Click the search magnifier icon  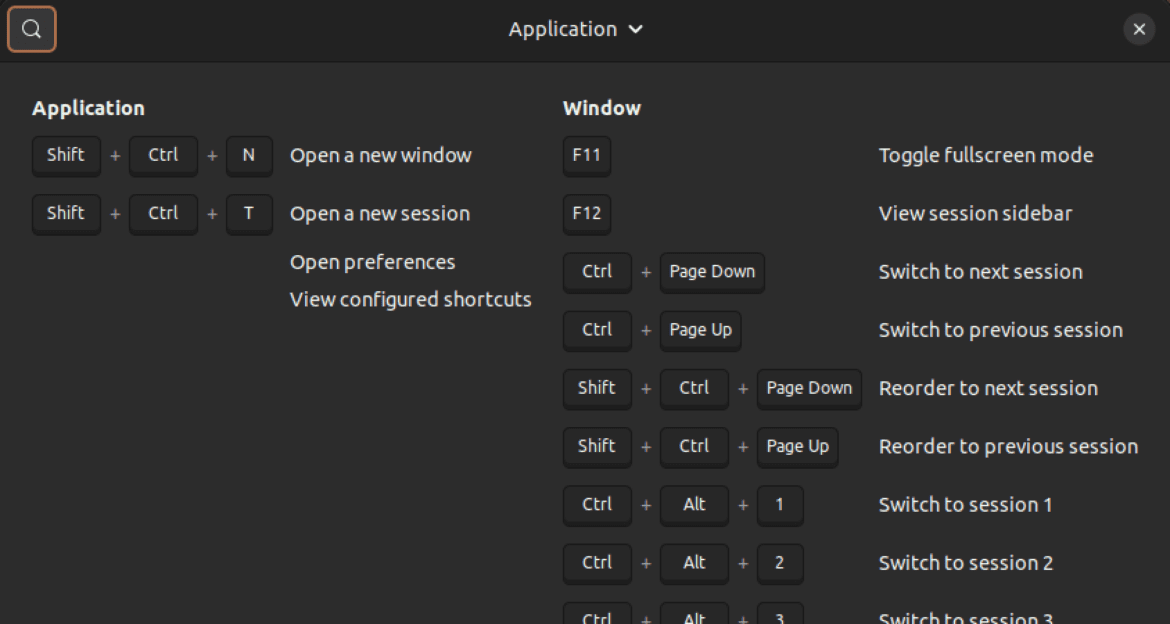[31, 29]
